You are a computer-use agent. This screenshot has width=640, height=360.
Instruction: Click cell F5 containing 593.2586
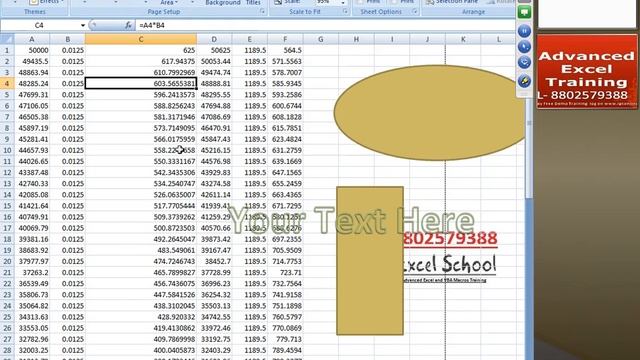click(x=285, y=95)
